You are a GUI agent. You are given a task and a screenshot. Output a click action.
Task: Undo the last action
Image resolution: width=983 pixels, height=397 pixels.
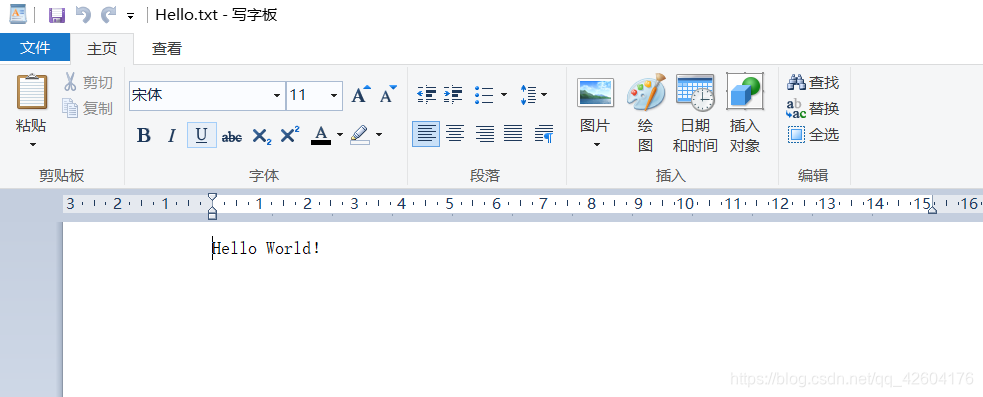83,14
